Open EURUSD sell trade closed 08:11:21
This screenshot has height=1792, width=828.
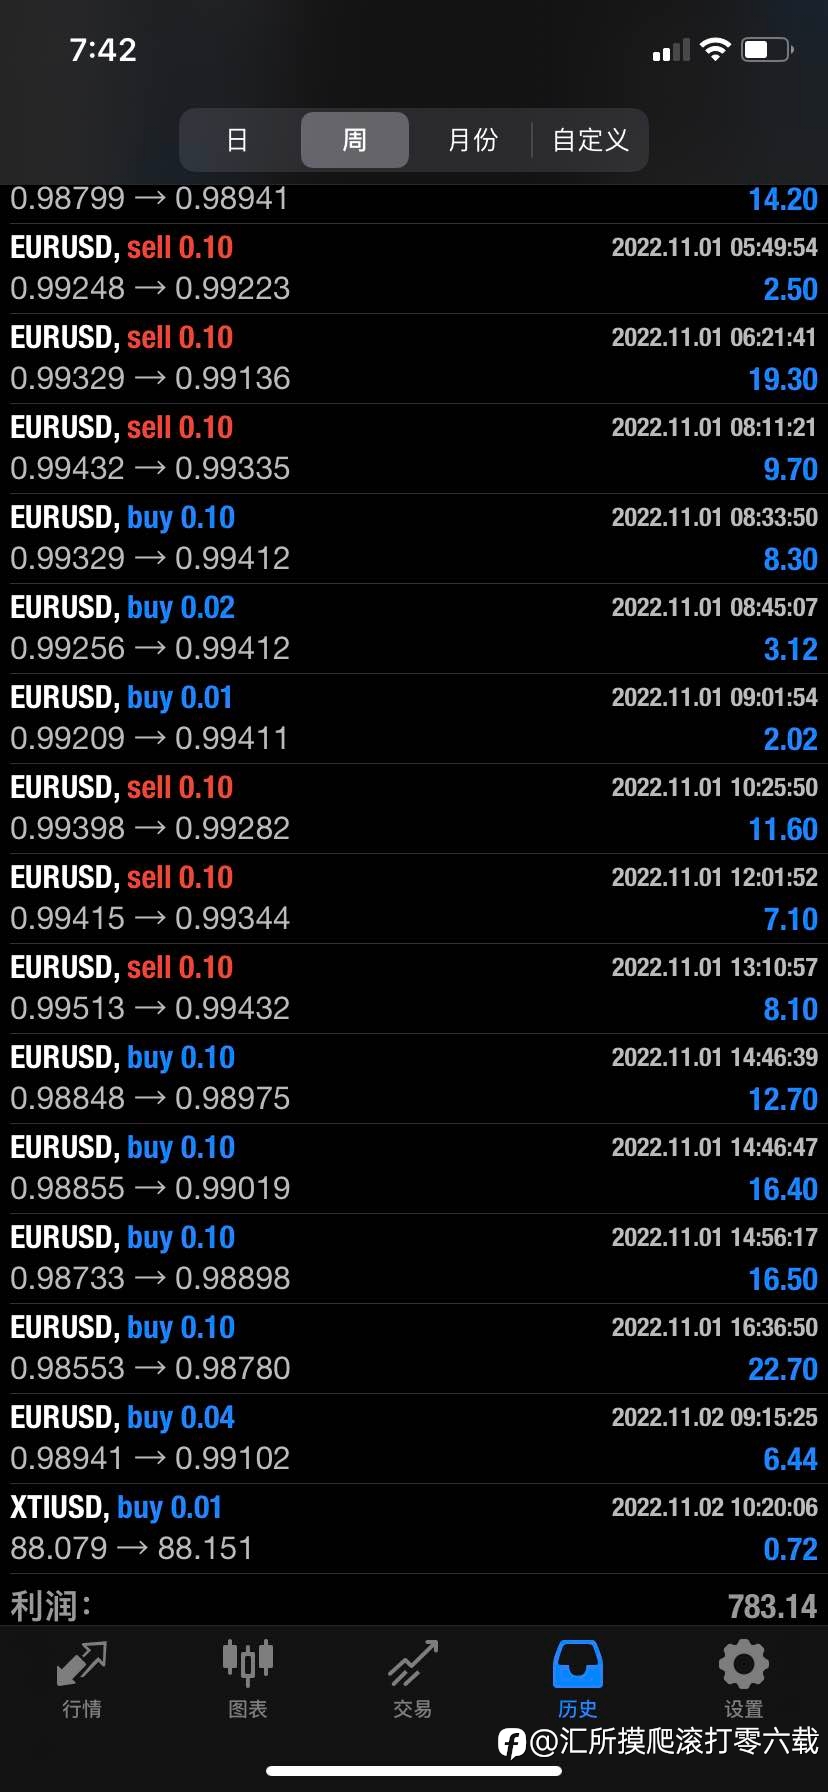[x=414, y=448]
